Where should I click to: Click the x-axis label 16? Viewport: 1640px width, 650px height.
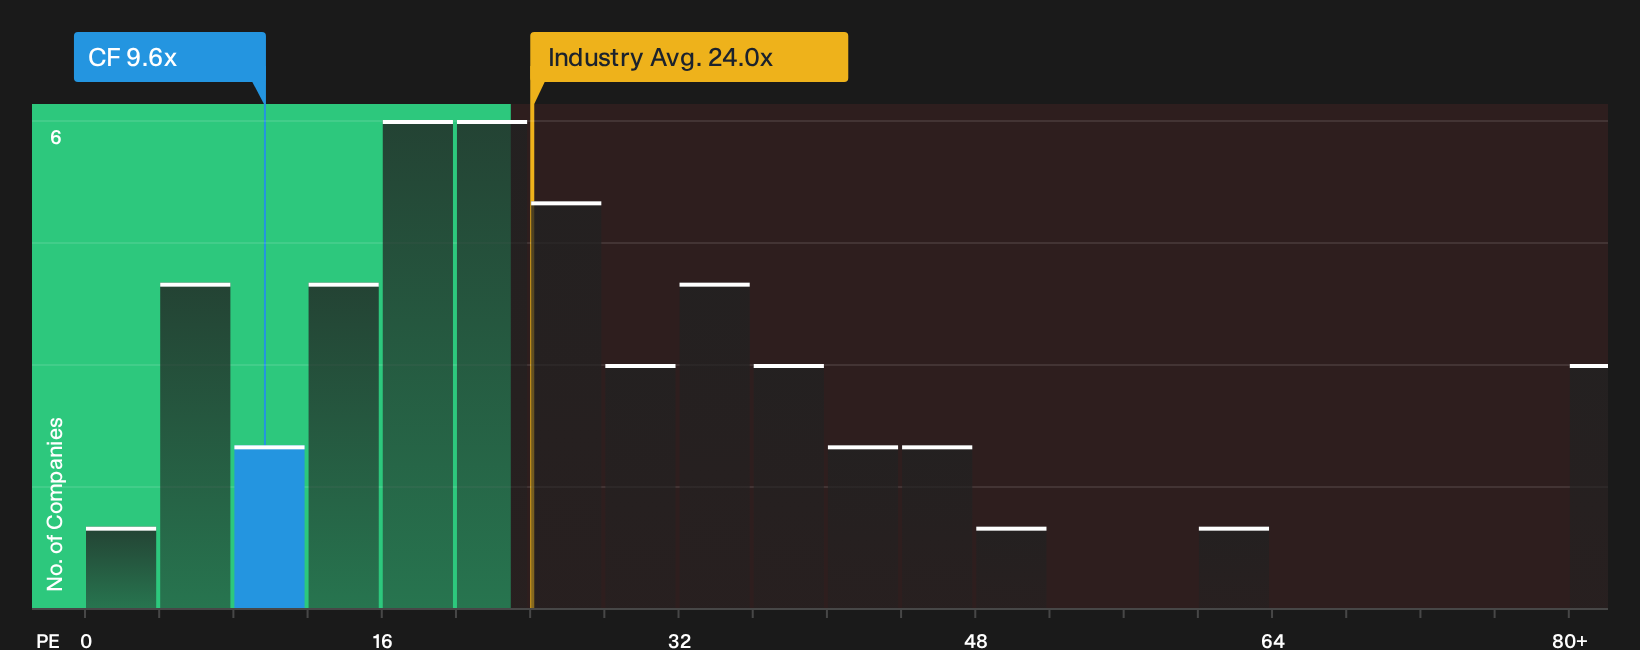pos(382,640)
